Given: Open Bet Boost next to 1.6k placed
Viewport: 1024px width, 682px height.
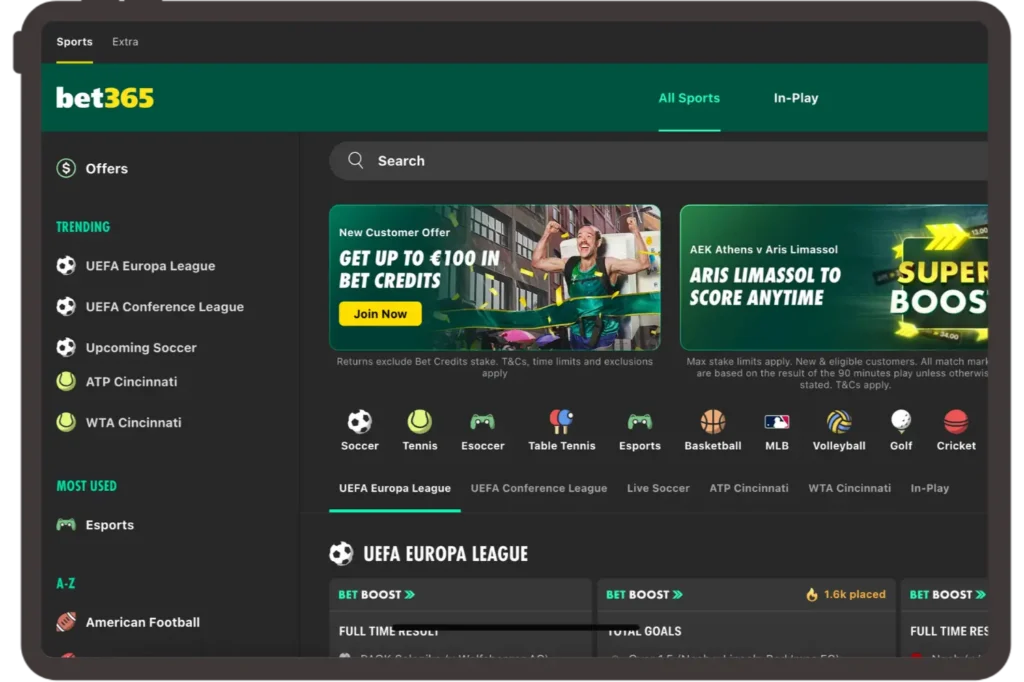Looking at the screenshot, I should click(x=644, y=594).
